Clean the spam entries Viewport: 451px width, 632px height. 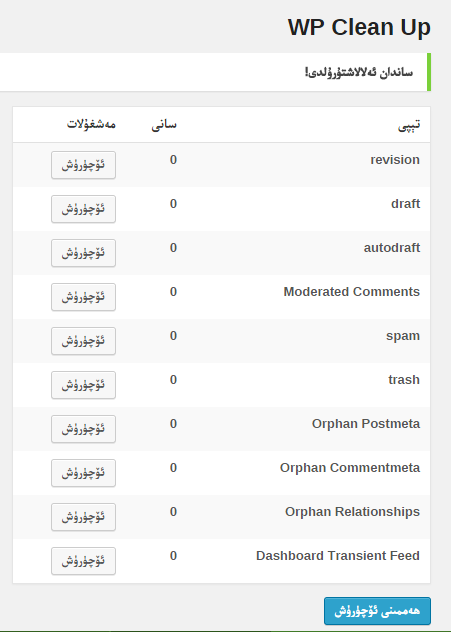[x=83, y=341]
